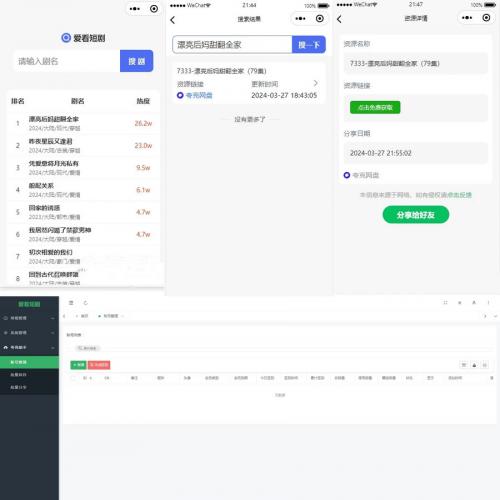Open three-dots menu on the 搜索结果 screen
This screenshot has width=500, height=500.
[x=300, y=19]
